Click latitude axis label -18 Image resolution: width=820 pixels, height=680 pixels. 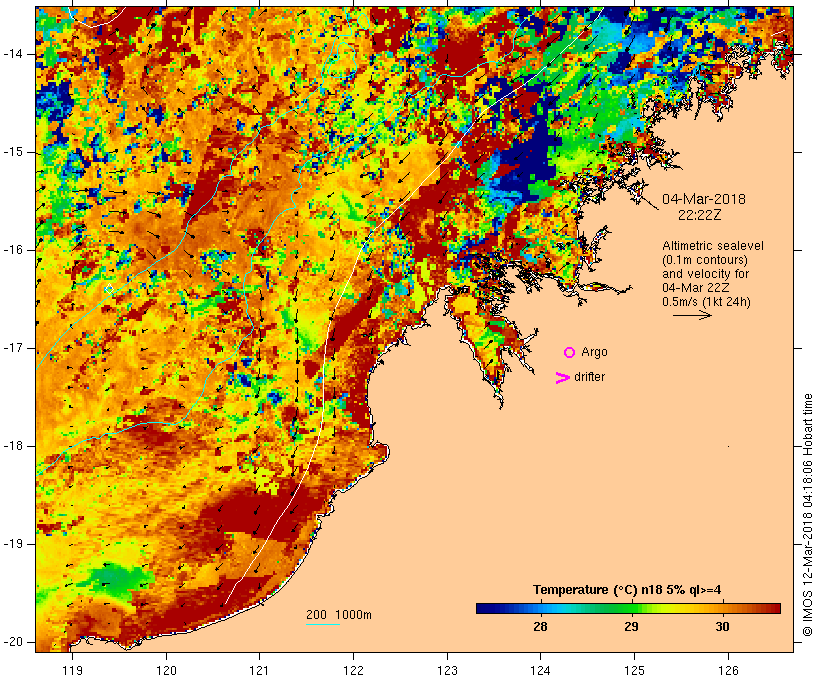[x=13, y=446]
